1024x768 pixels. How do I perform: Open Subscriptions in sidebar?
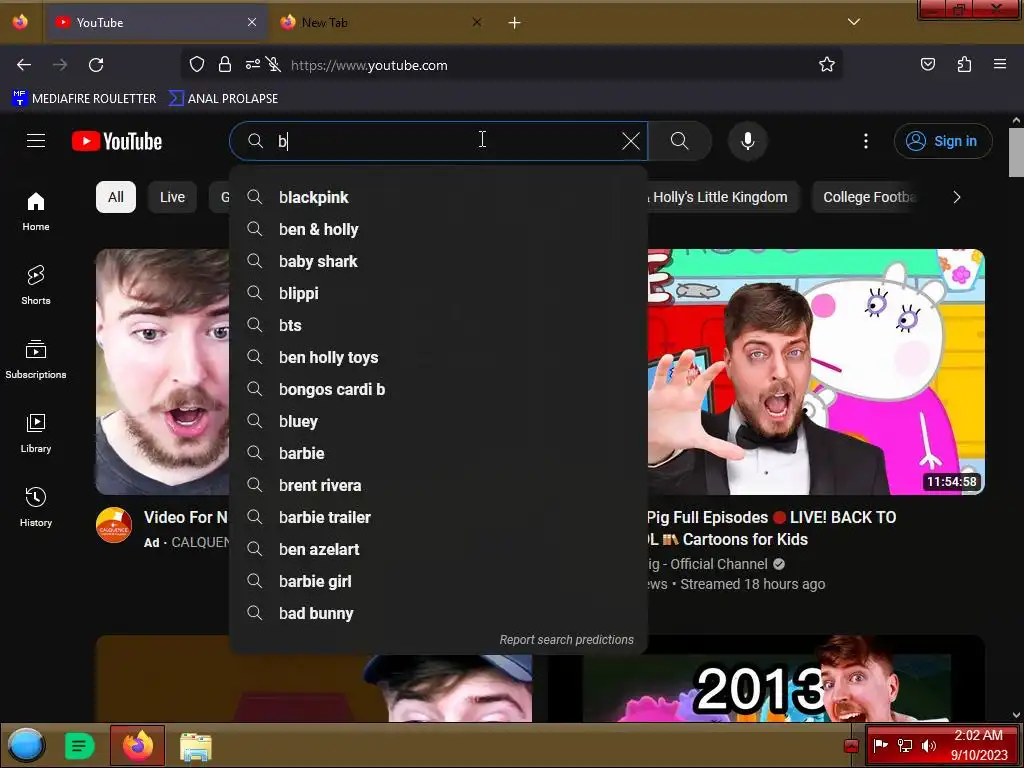click(36, 359)
